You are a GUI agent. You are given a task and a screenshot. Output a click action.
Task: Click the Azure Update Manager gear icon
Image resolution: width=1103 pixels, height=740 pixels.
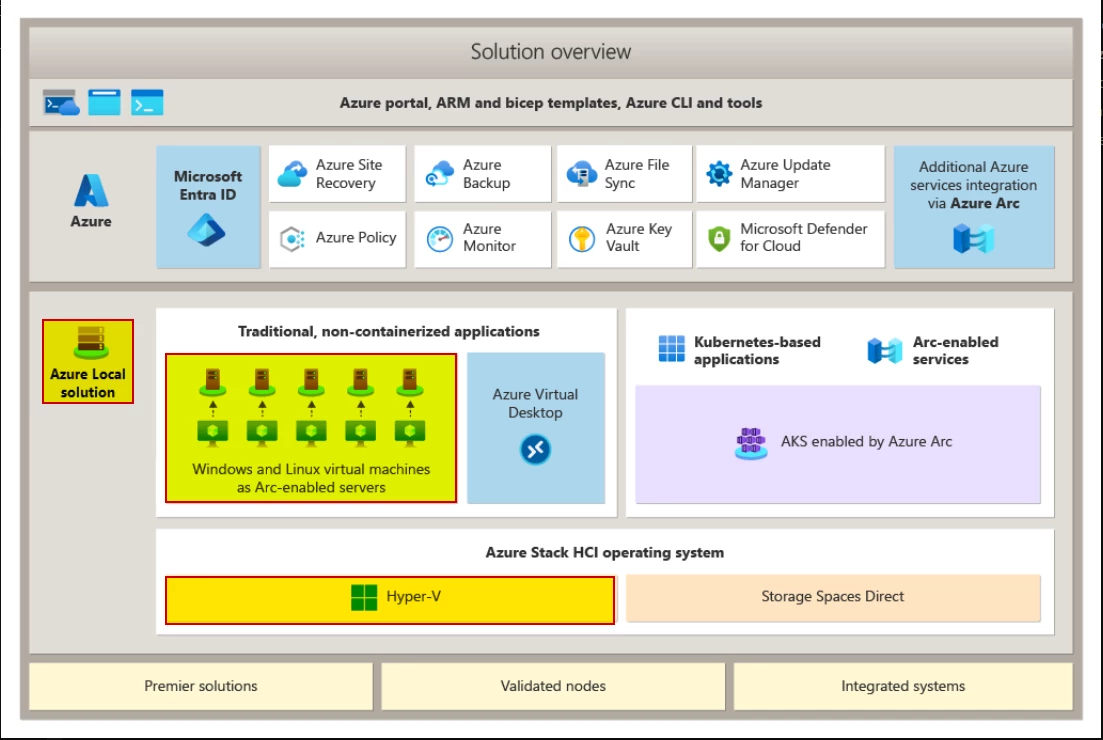coord(719,174)
